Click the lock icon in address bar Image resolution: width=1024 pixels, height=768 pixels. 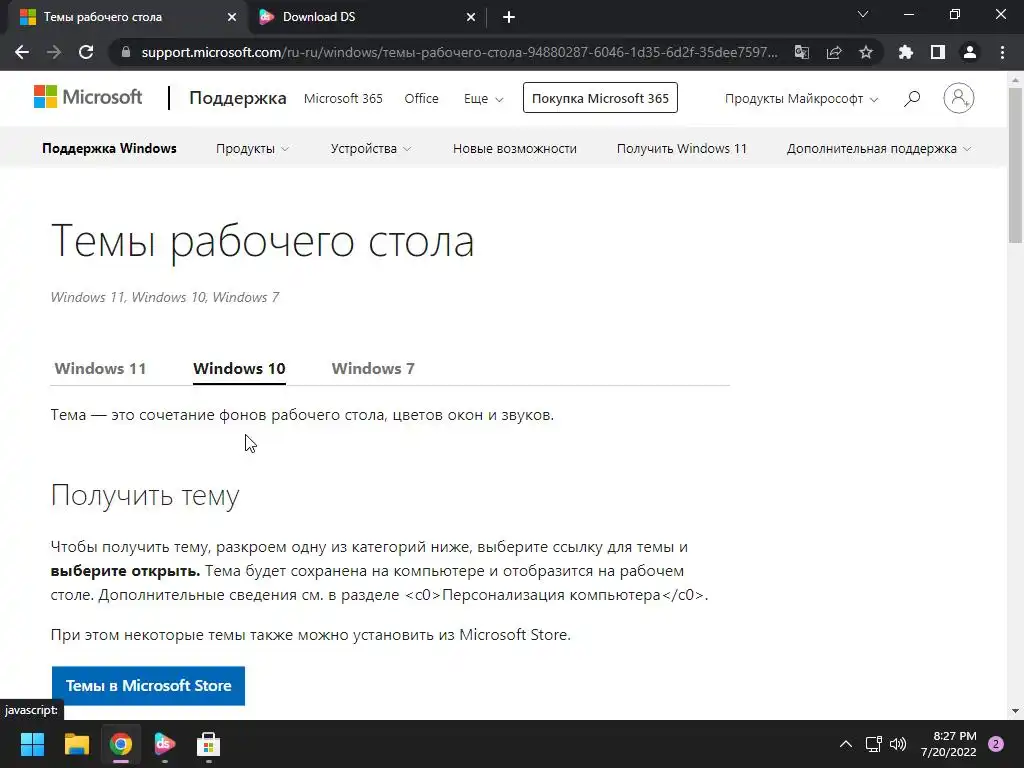point(126,52)
